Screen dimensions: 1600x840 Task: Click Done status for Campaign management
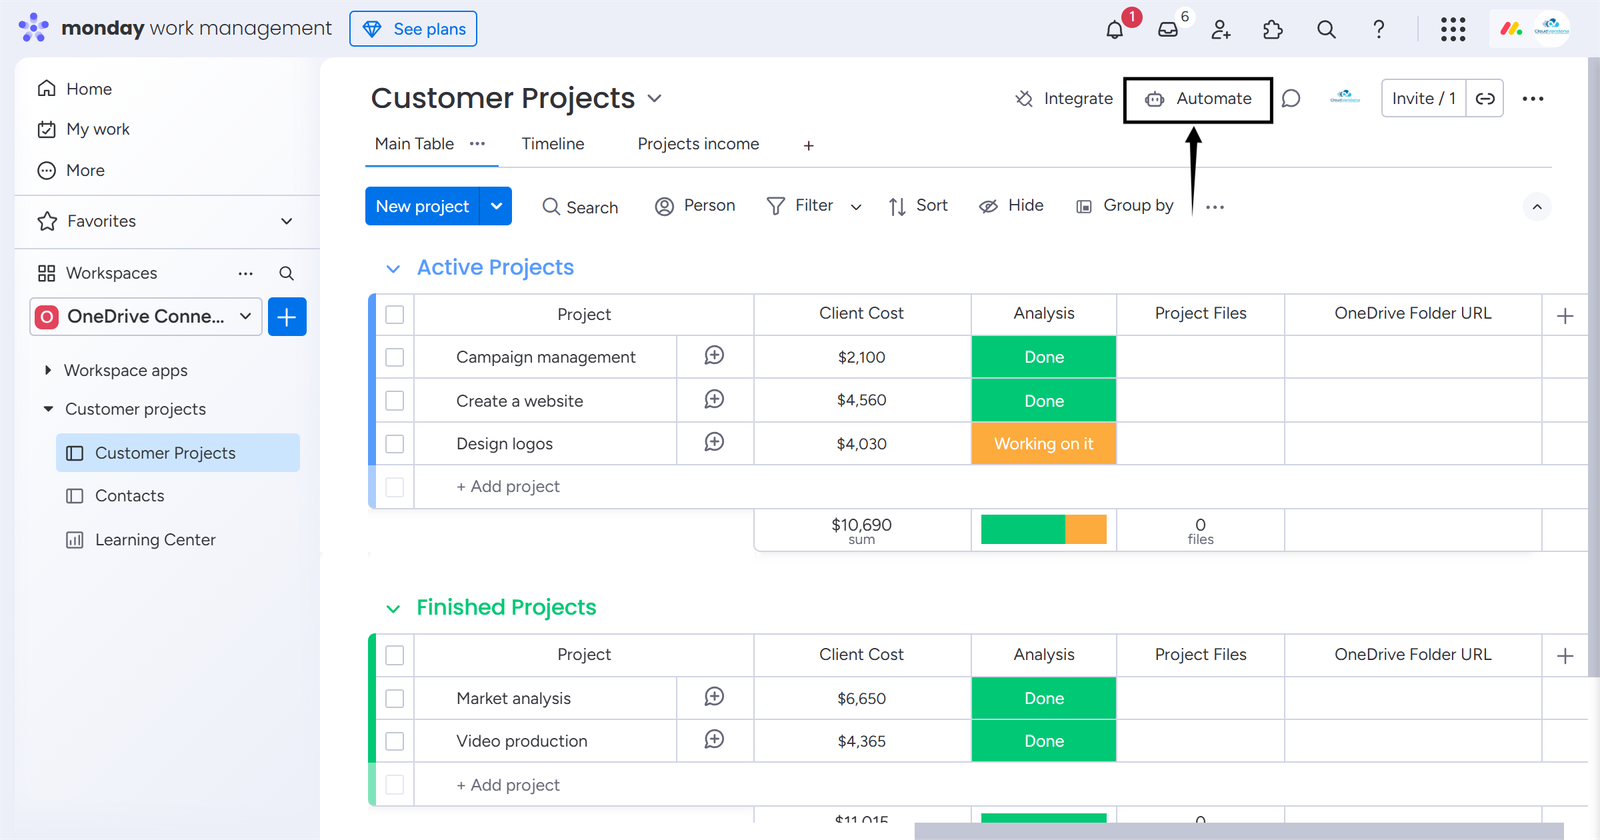click(x=1044, y=357)
